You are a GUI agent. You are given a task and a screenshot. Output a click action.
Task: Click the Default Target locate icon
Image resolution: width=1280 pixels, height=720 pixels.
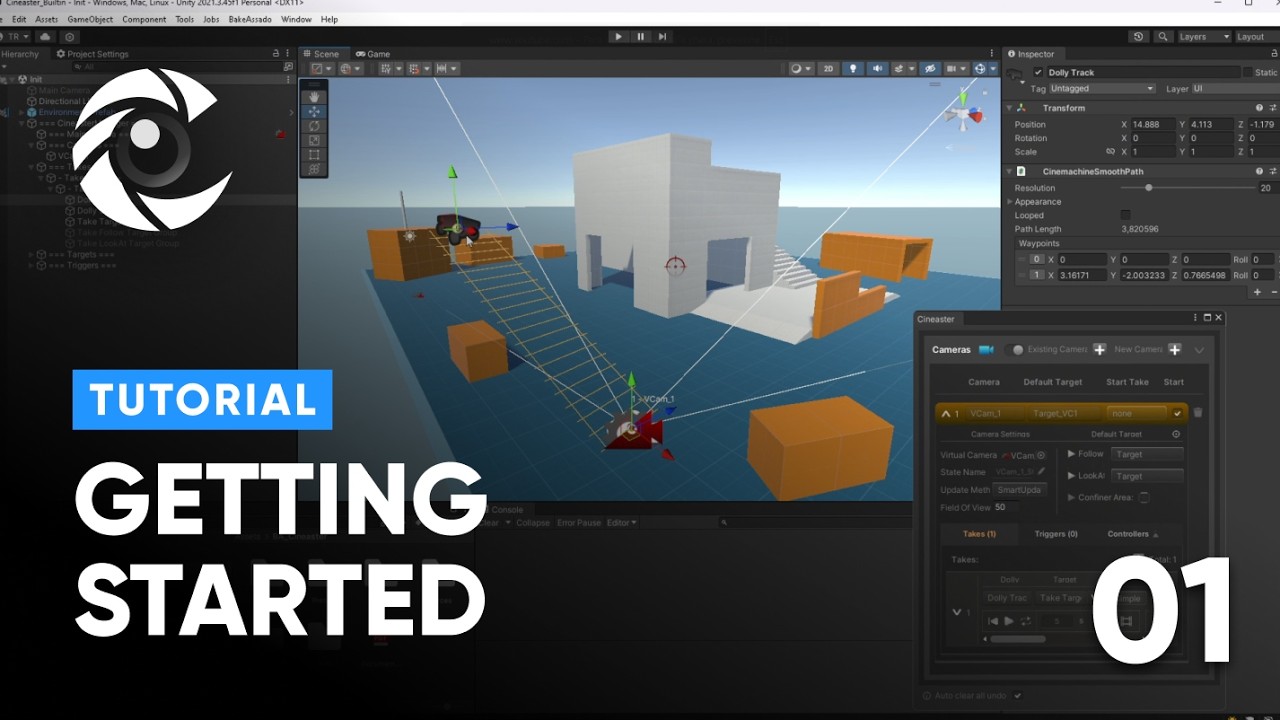(x=1176, y=434)
